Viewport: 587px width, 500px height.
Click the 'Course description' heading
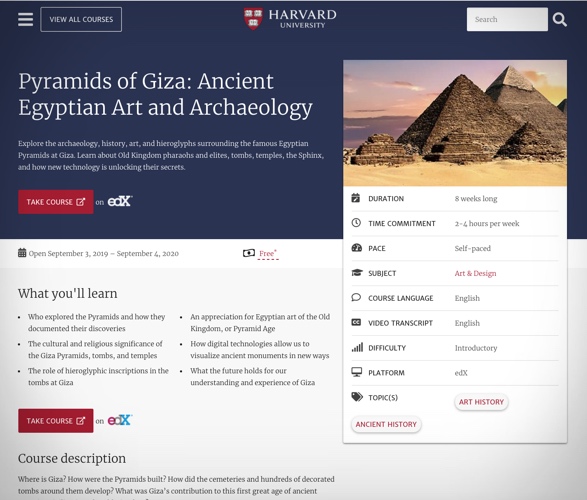pos(72,458)
